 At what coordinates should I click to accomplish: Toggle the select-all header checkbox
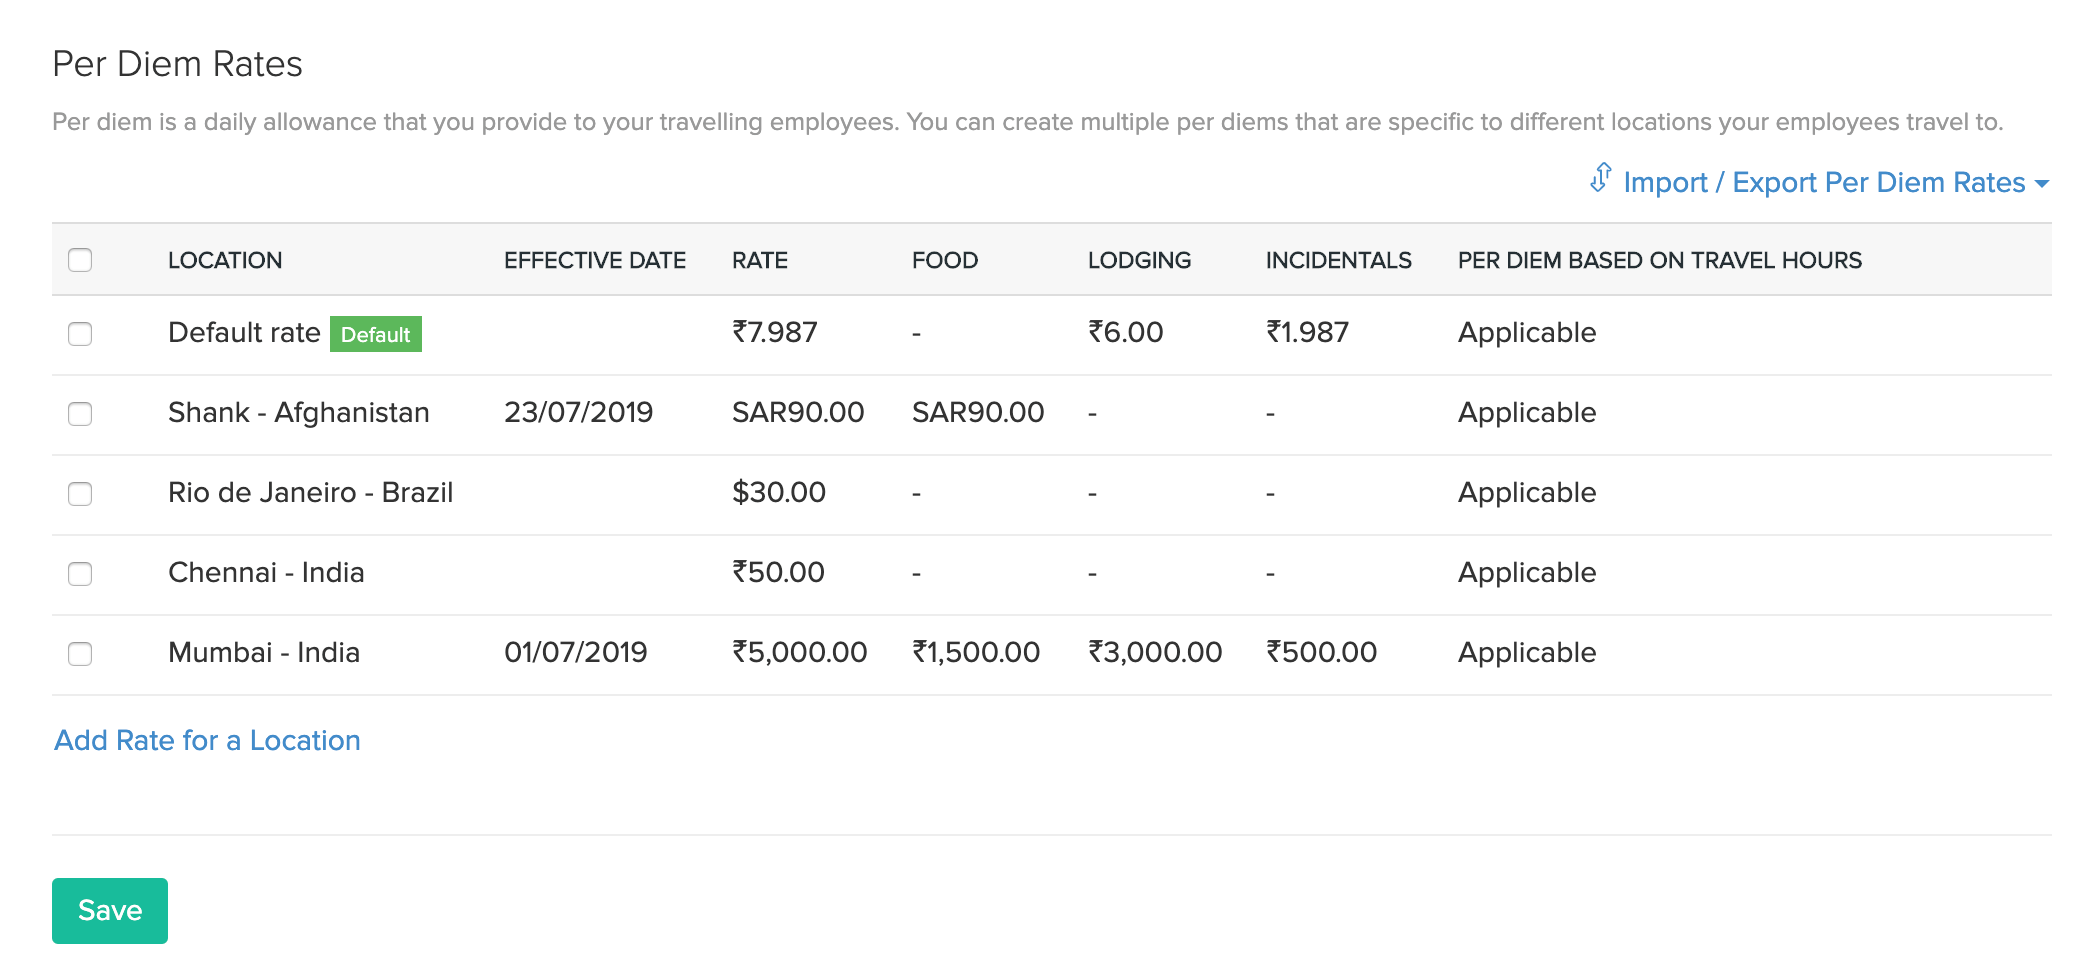tap(80, 260)
